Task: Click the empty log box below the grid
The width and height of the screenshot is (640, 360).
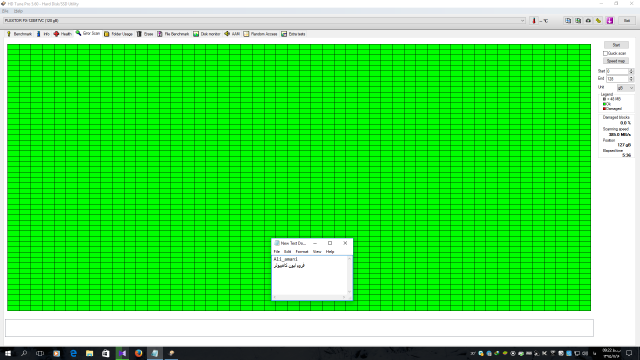Action: point(299,328)
